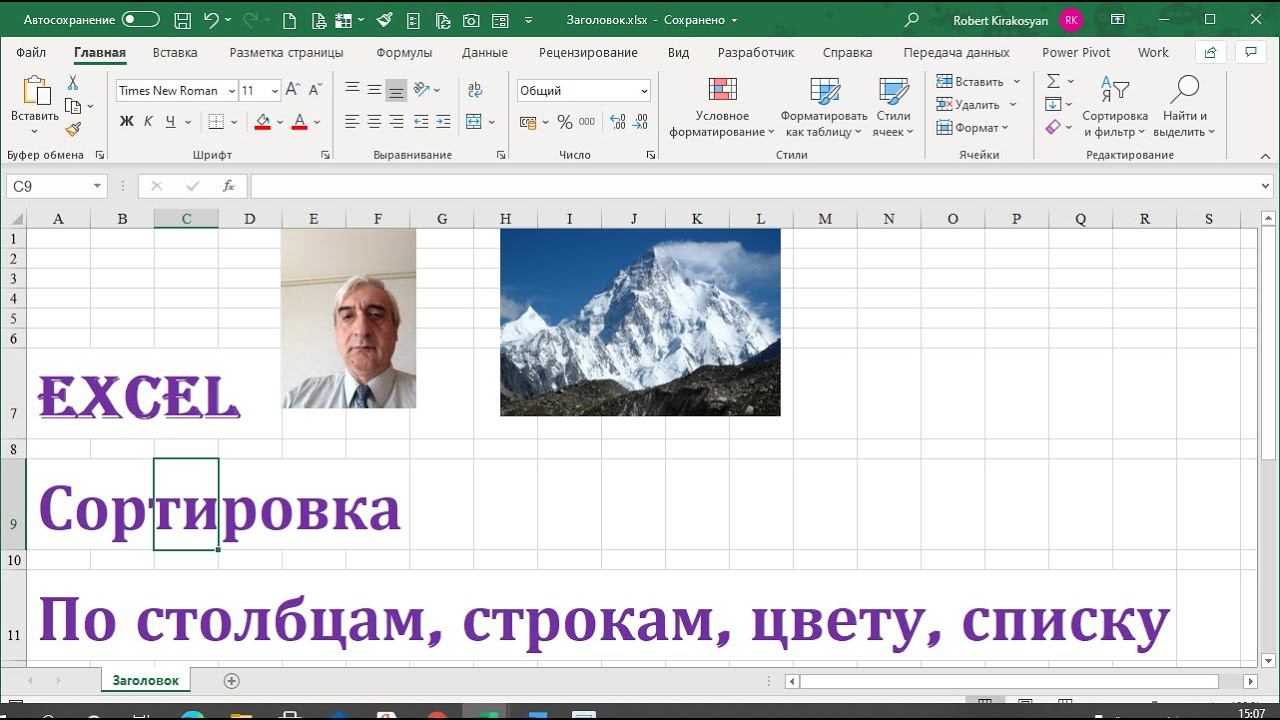Activate the Format Painter brush in Буфер обмена

click(x=73, y=129)
